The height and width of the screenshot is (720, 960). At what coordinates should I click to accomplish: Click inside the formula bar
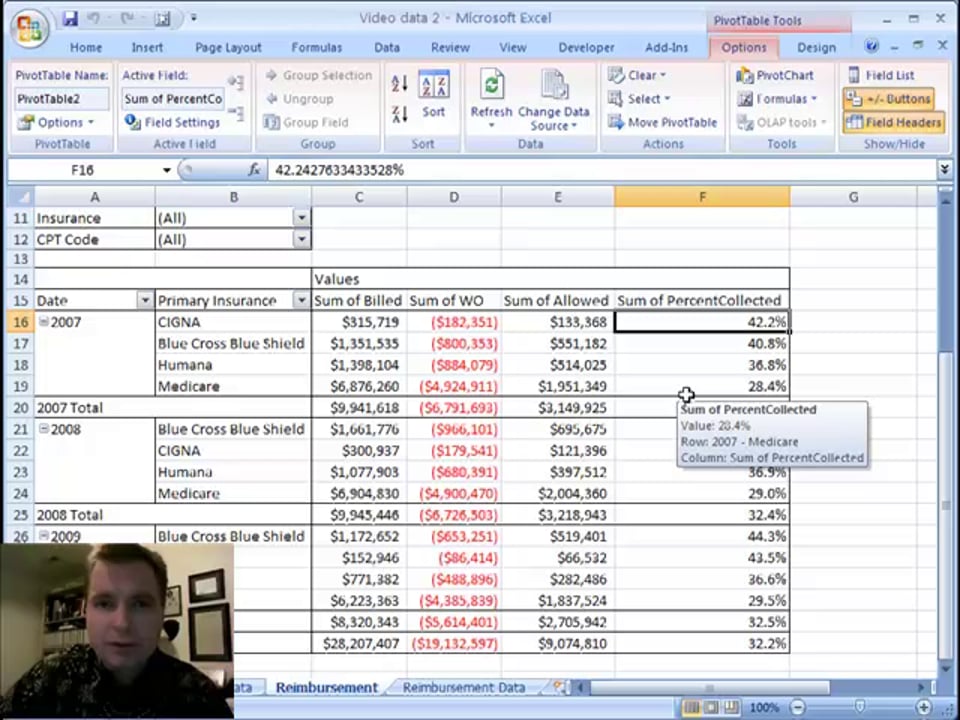coord(602,170)
